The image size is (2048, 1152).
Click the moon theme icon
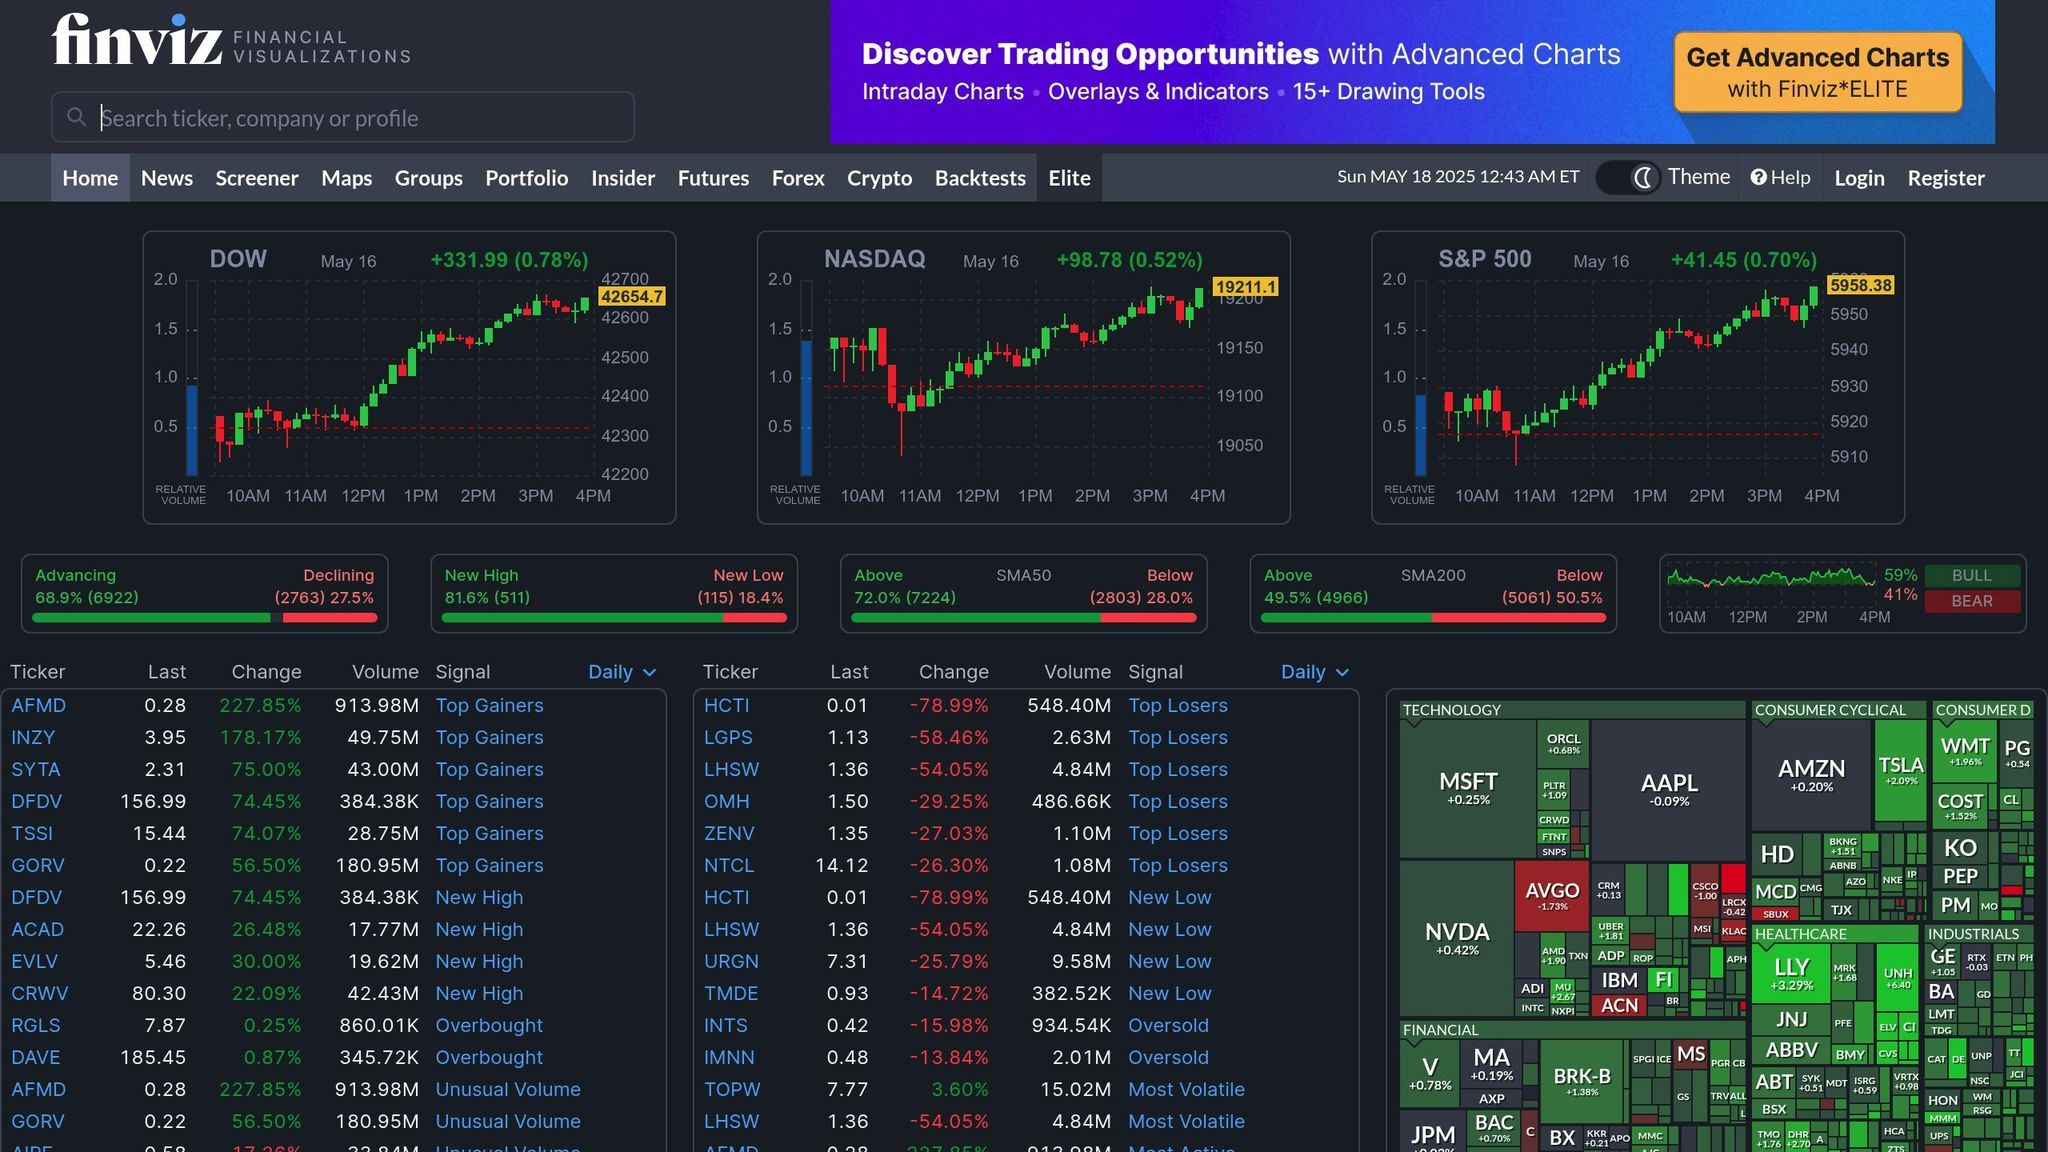click(1642, 178)
